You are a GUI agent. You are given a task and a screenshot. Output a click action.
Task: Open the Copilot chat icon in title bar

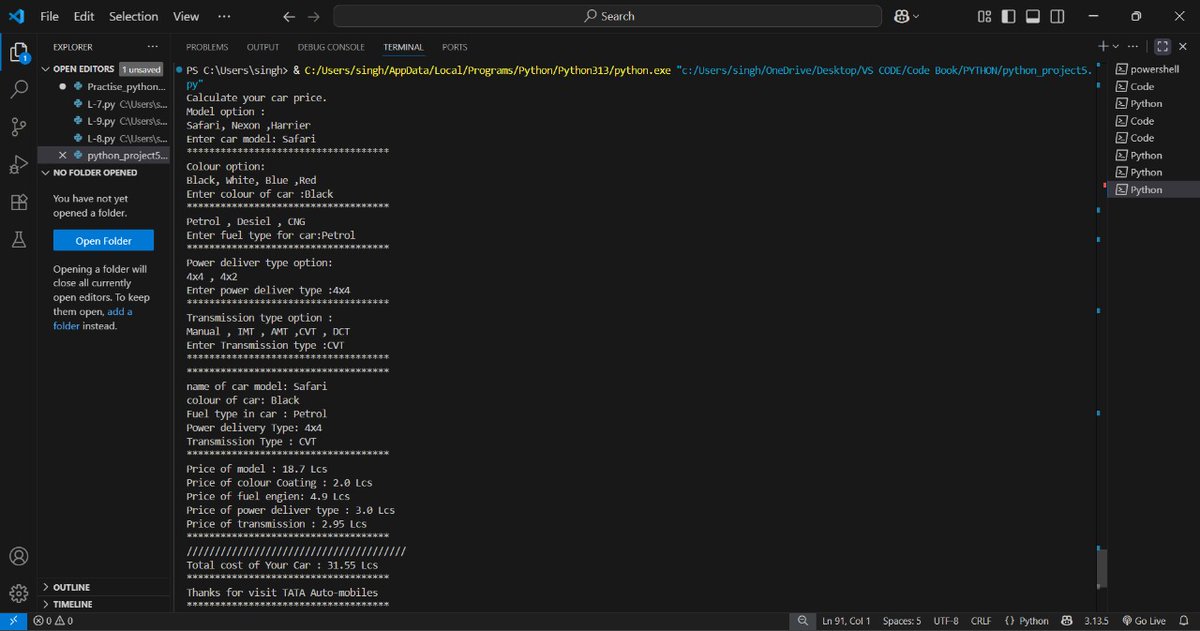coord(900,16)
